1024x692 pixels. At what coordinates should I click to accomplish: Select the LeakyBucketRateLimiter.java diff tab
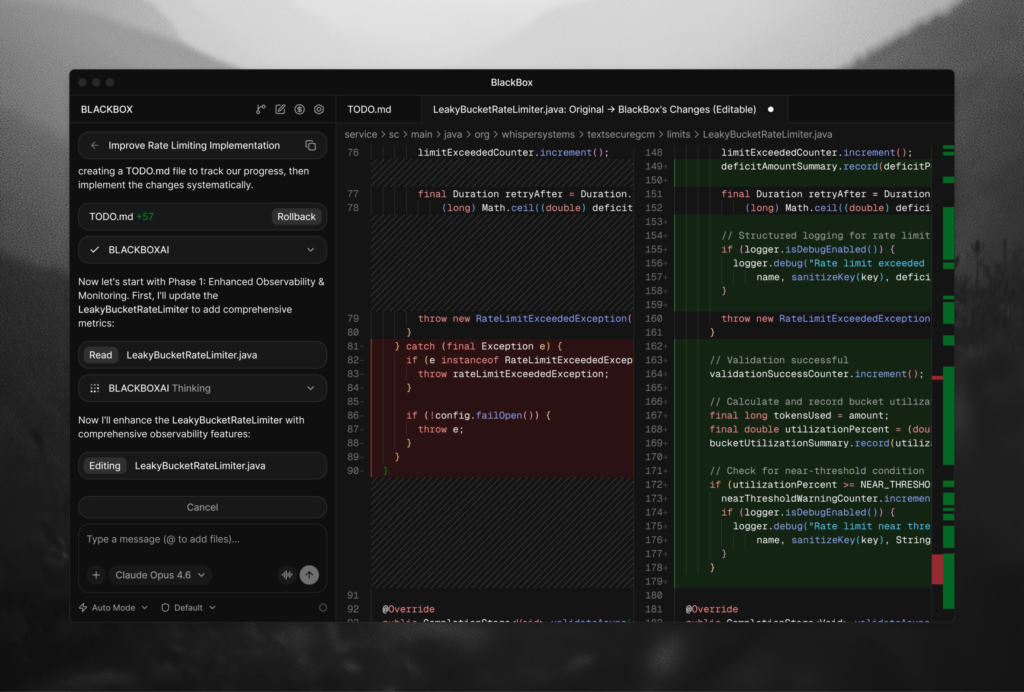pyautogui.click(x=594, y=109)
